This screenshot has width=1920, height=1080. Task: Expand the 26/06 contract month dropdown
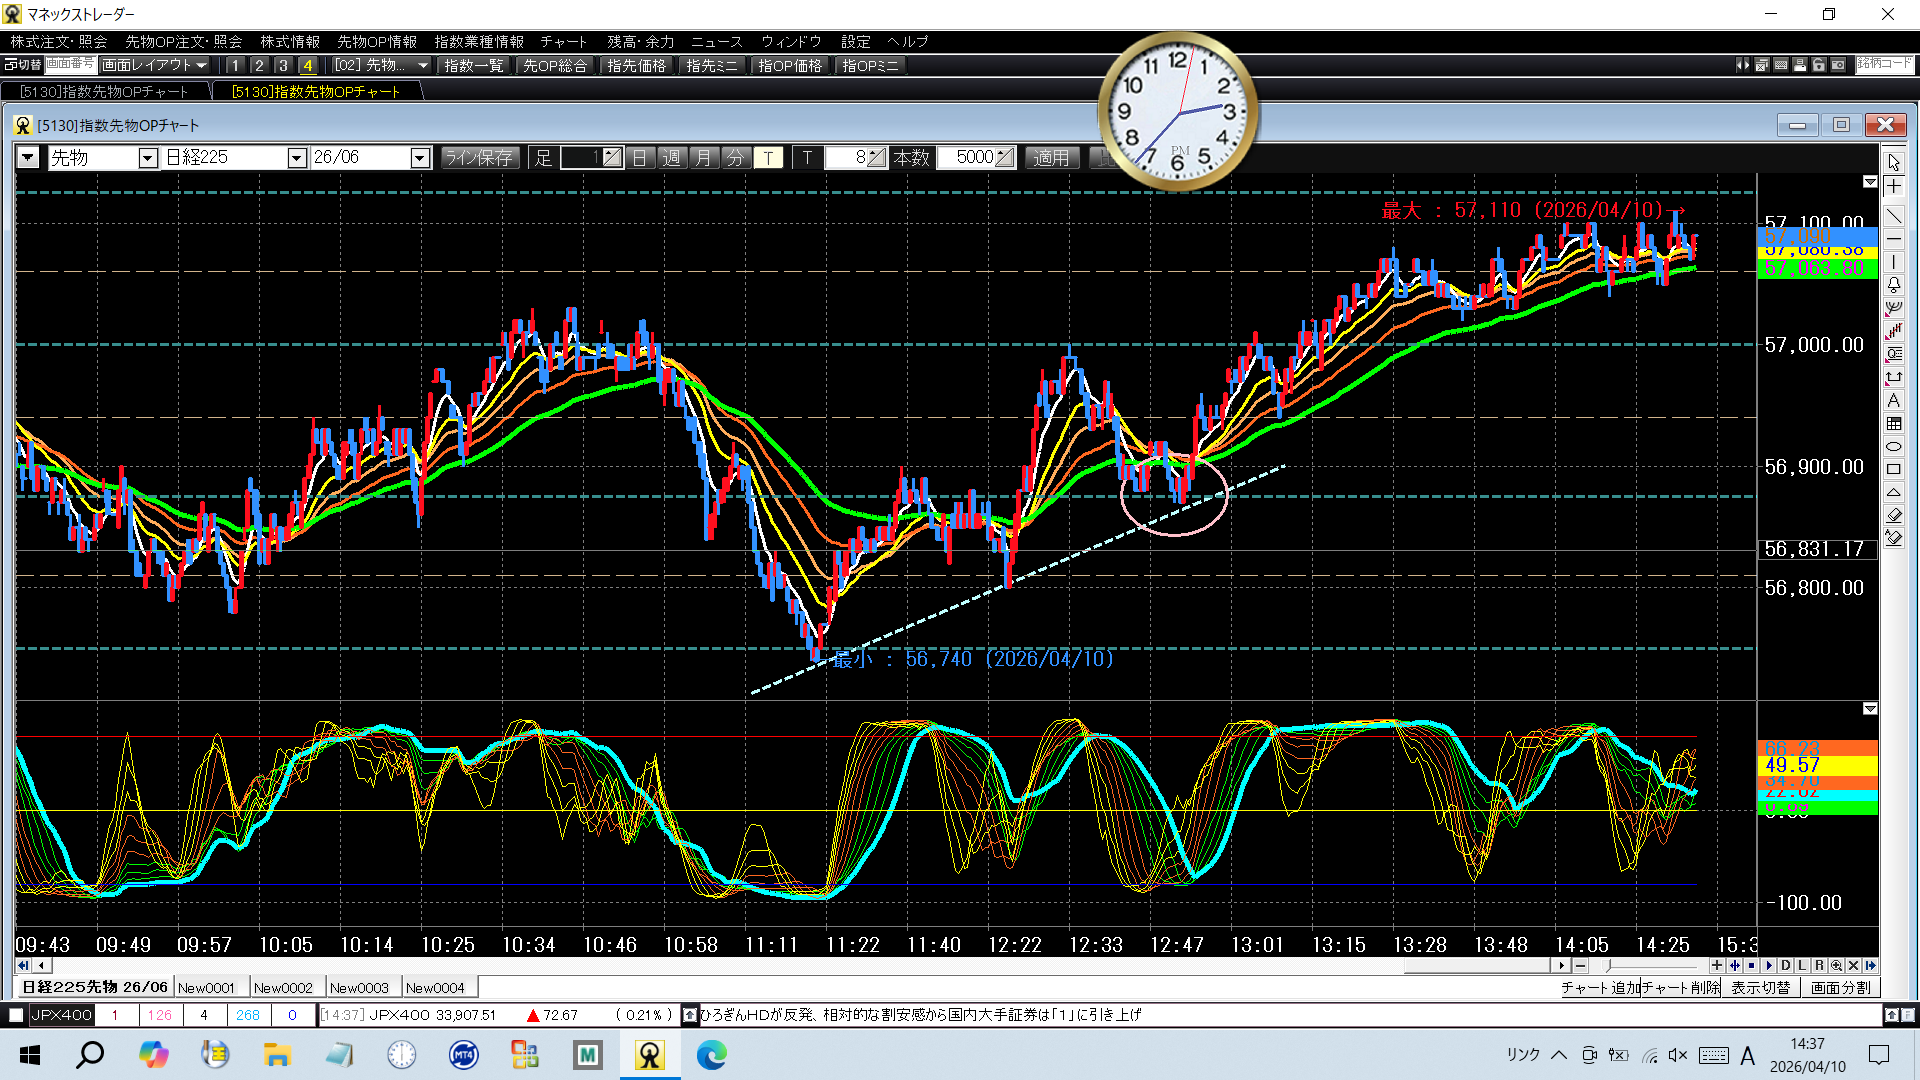coord(420,158)
